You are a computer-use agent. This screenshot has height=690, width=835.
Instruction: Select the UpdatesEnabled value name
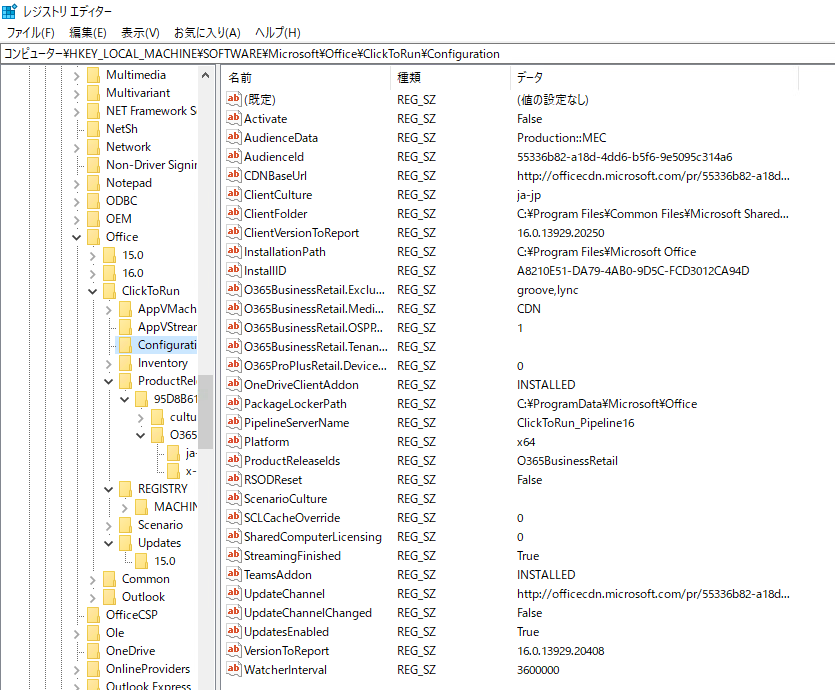(286, 631)
